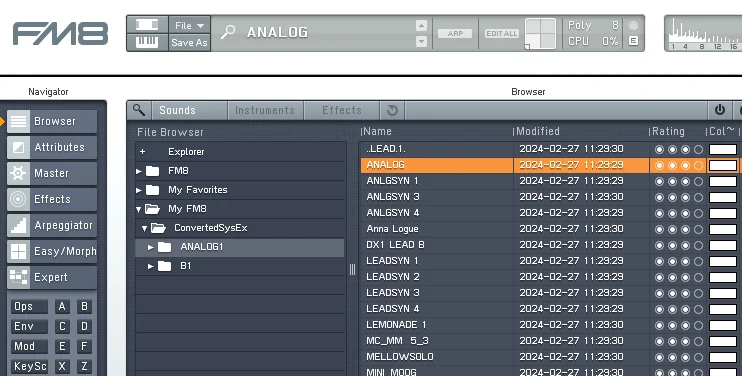Open the Easy/Morph page icon
742x376 pixels.
click(18, 252)
